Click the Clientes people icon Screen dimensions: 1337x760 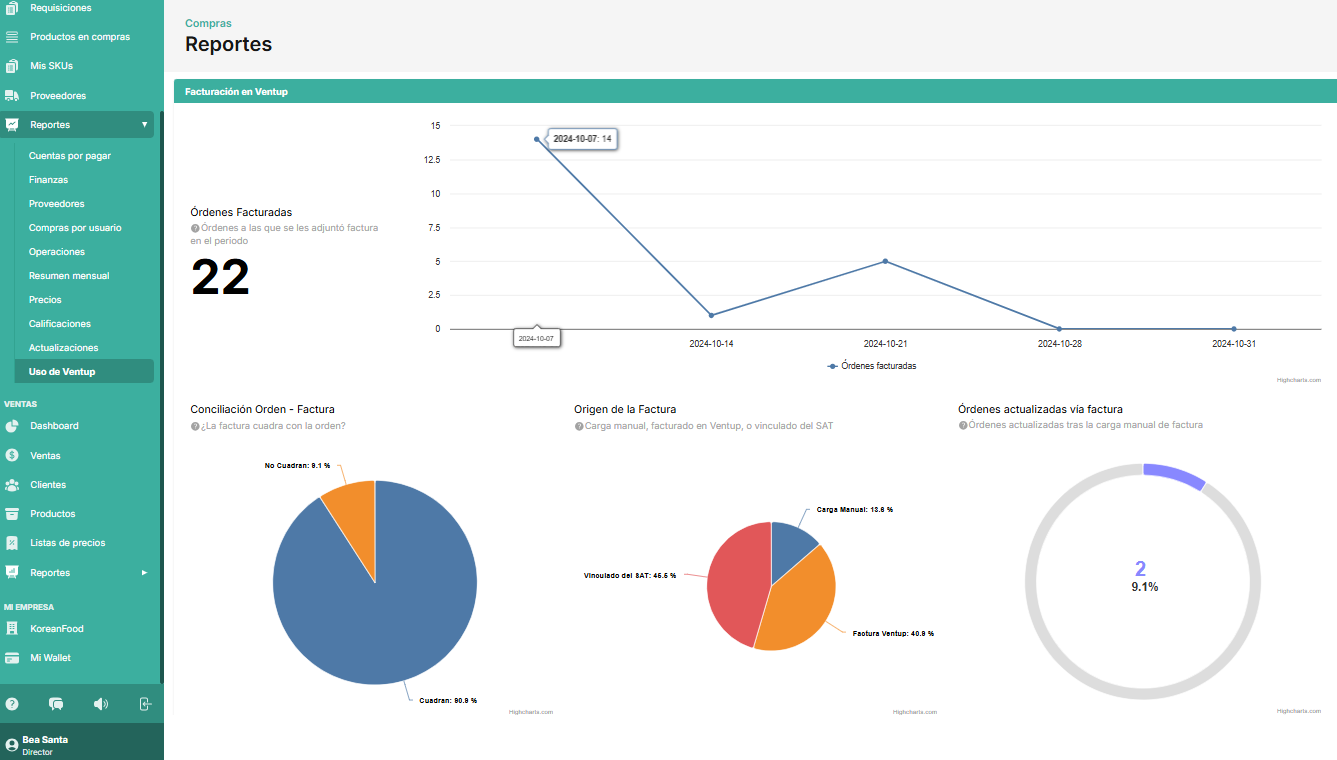click(x=12, y=485)
